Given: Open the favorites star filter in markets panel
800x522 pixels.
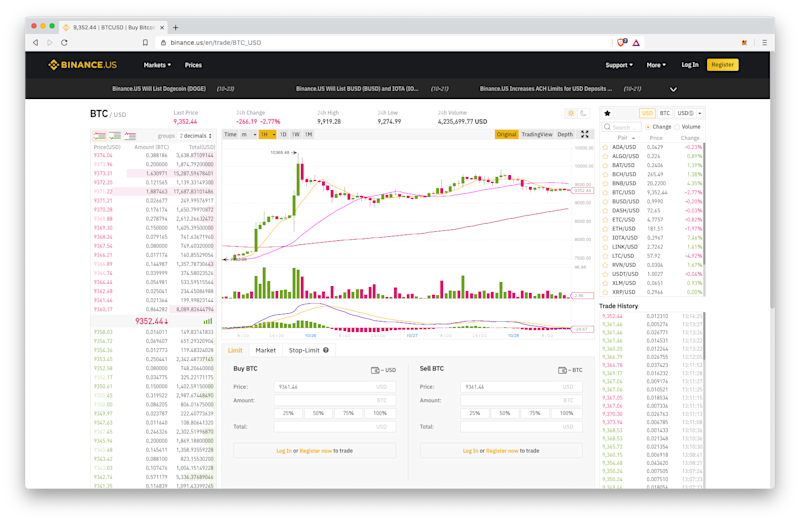Looking at the screenshot, I should 607,113.
